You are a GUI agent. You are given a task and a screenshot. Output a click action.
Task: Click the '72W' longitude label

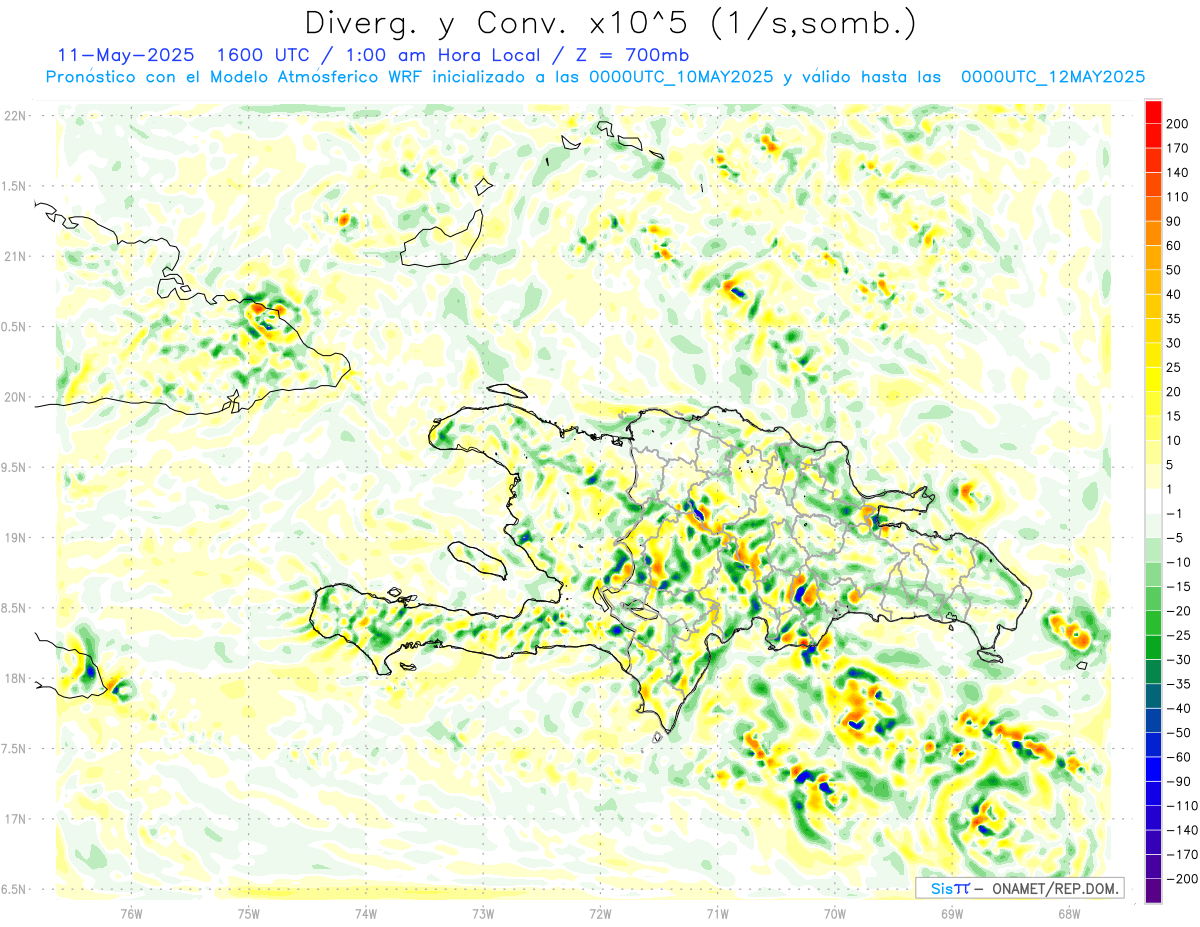coord(600,914)
